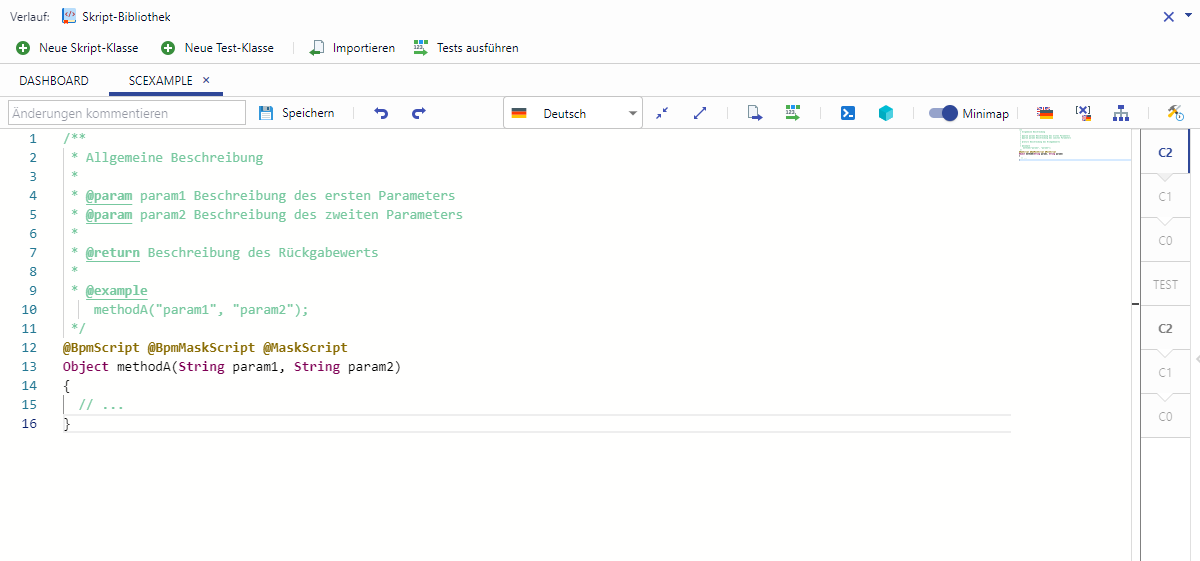Image resolution: width=1200 pixels, height=561 pixels.
Task: Click the expand editor diagonal arrow icon
Action: [700, 114]
